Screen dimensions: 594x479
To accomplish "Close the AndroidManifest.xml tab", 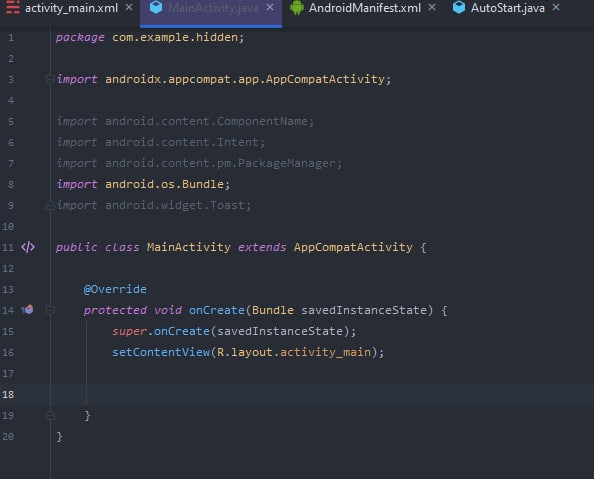I will click(432, 7).
